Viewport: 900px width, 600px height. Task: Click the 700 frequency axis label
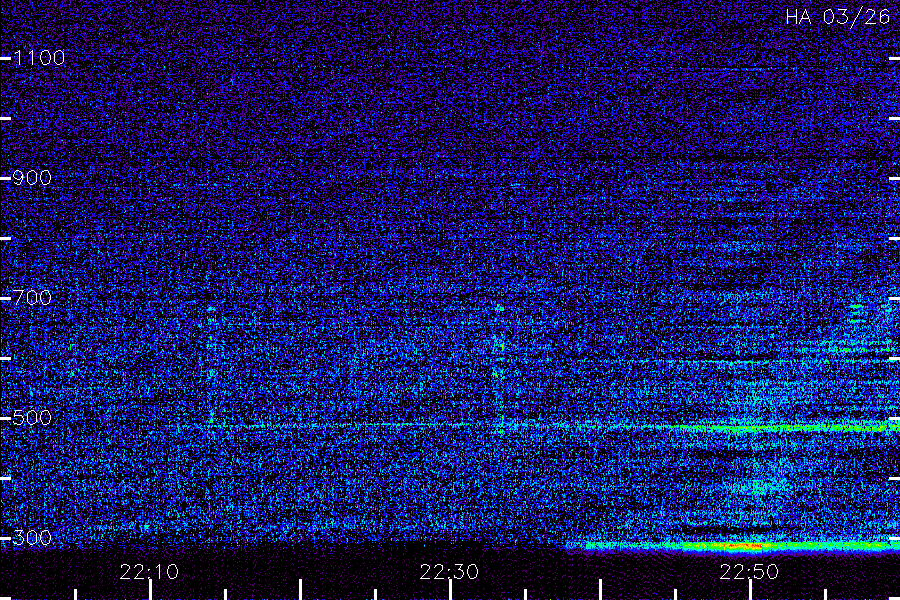tap(32, 298)
